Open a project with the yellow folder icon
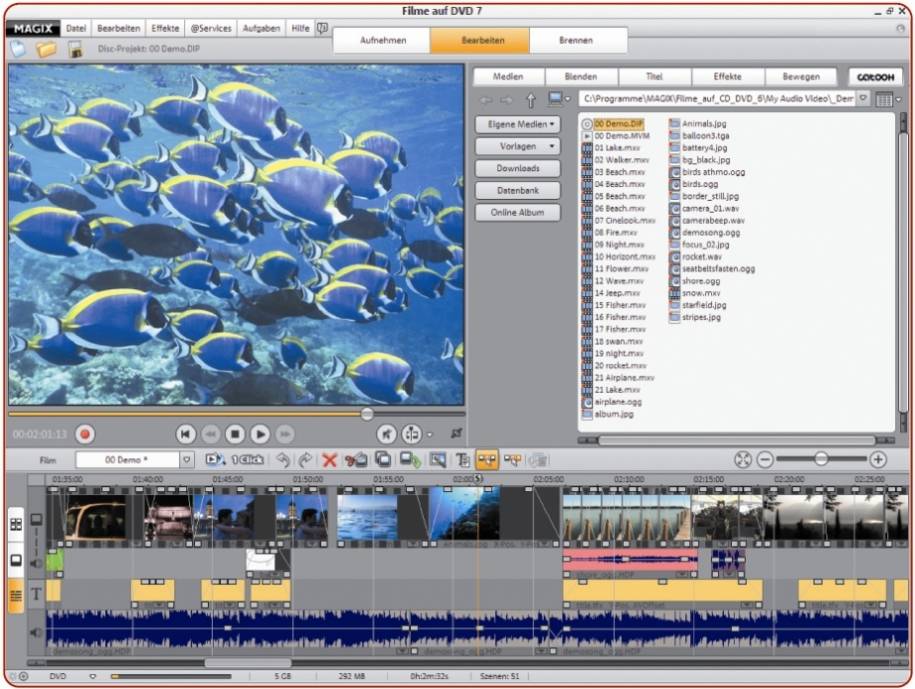The image size is (915, 689). 46,49
